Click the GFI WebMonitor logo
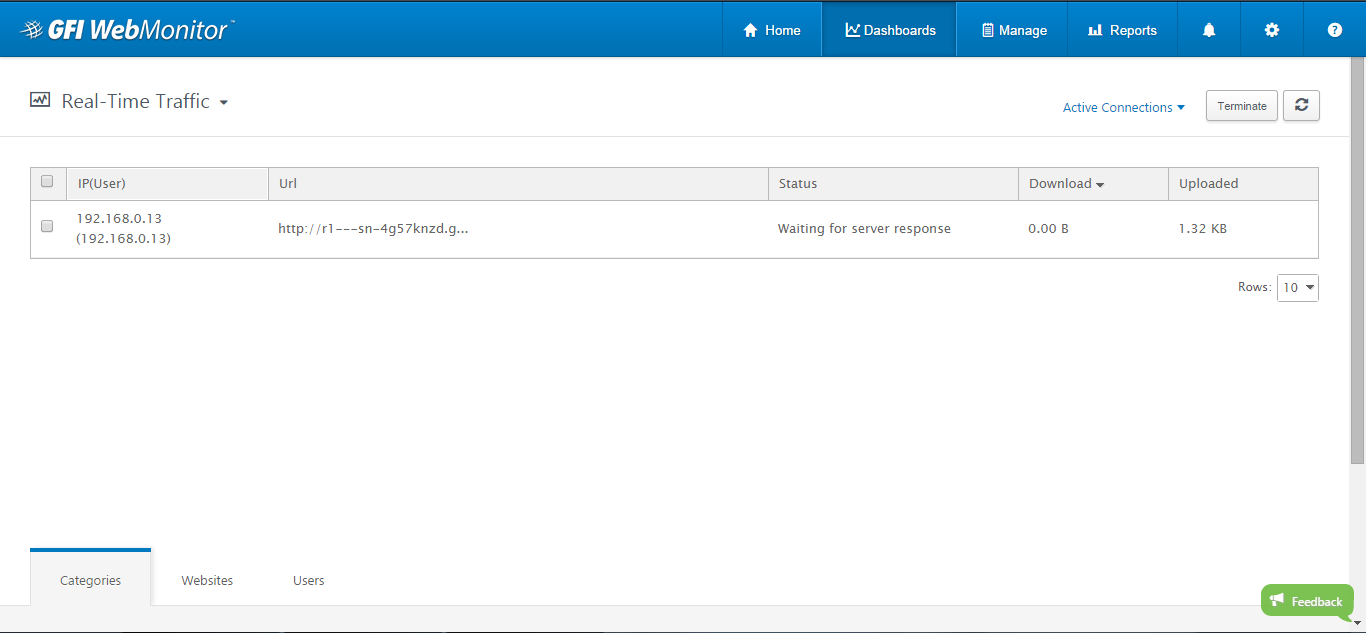This screenshot has width=1366, height=633. coord(126,29)
